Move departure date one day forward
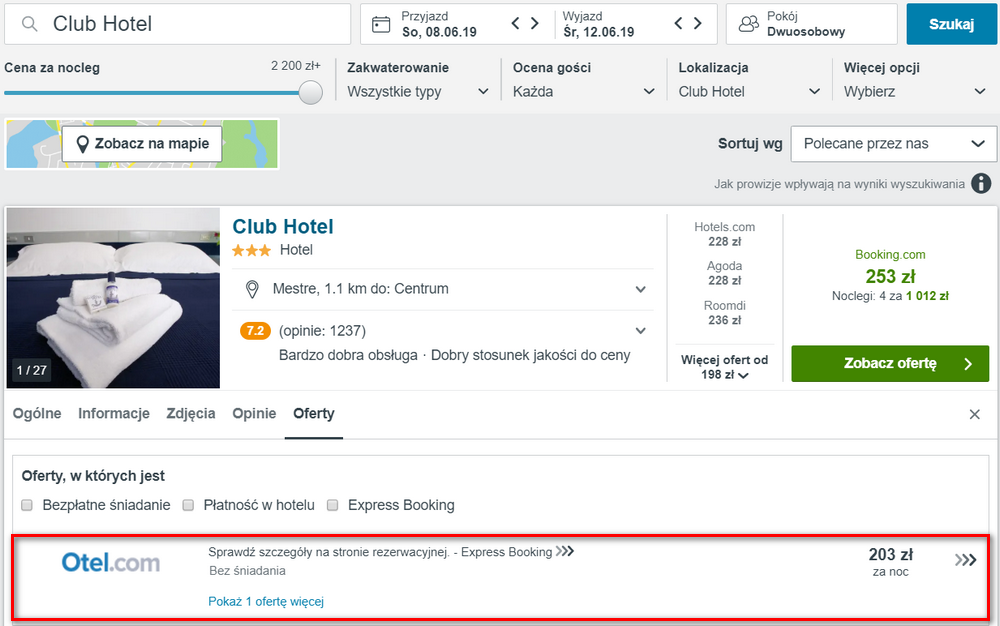 698,24
